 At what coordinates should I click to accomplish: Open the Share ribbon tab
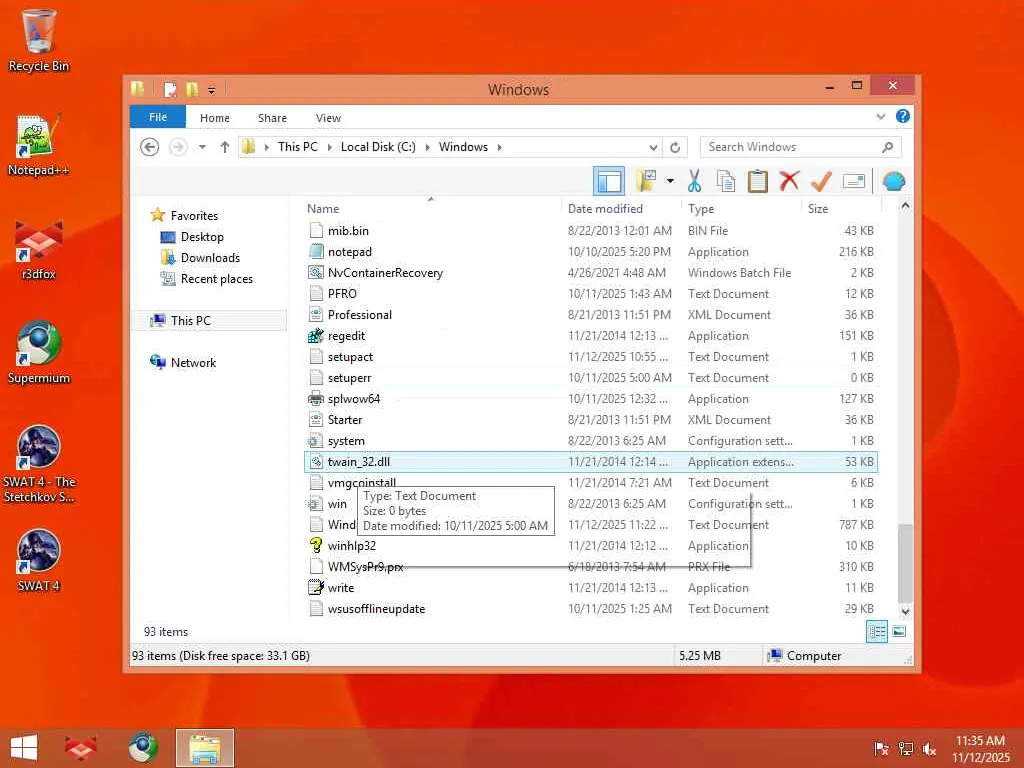point(272,118)
